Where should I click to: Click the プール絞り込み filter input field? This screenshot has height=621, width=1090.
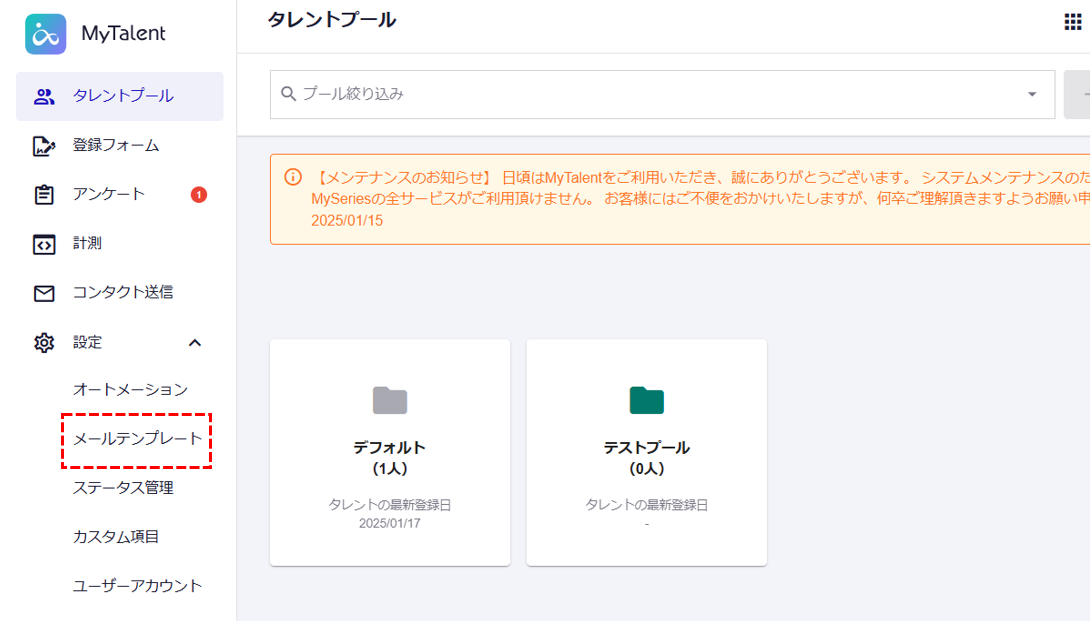coord(650,94)
